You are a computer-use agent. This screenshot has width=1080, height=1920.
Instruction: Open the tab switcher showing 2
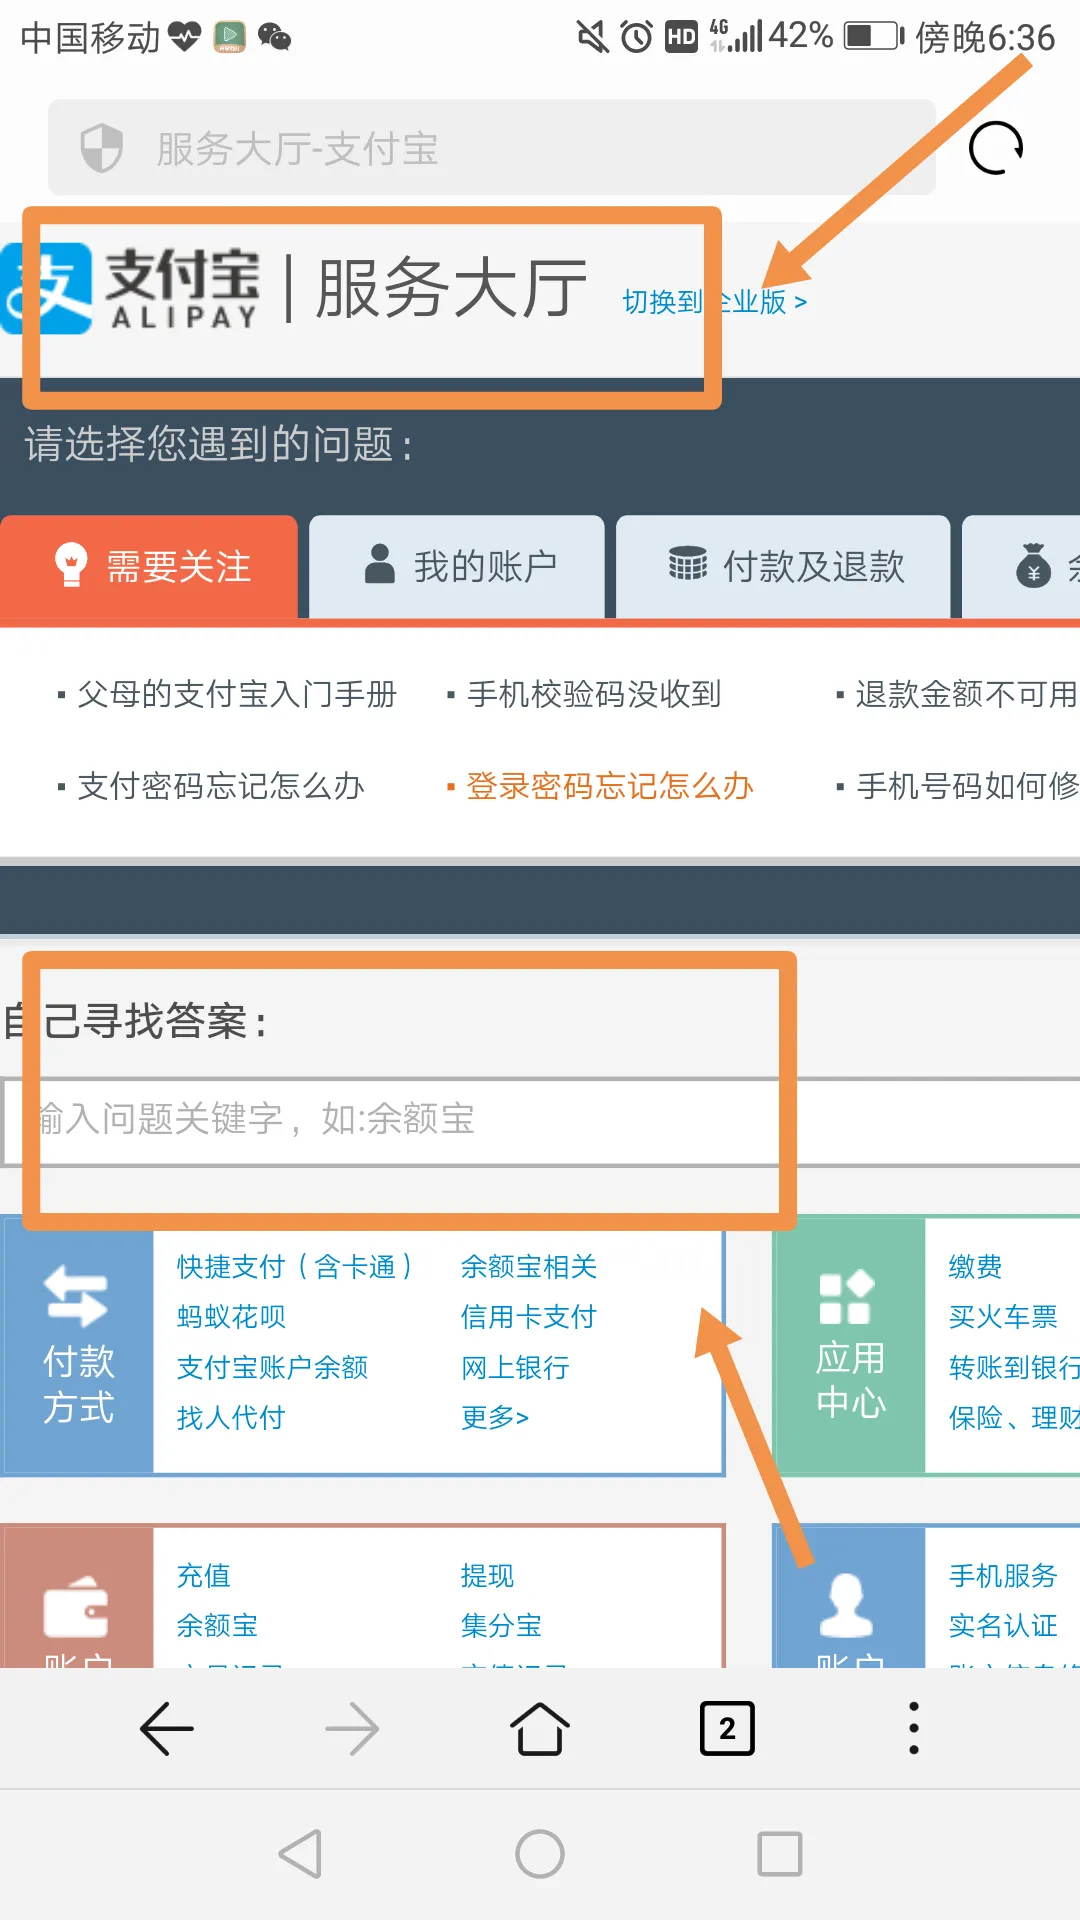(727, 1728)
